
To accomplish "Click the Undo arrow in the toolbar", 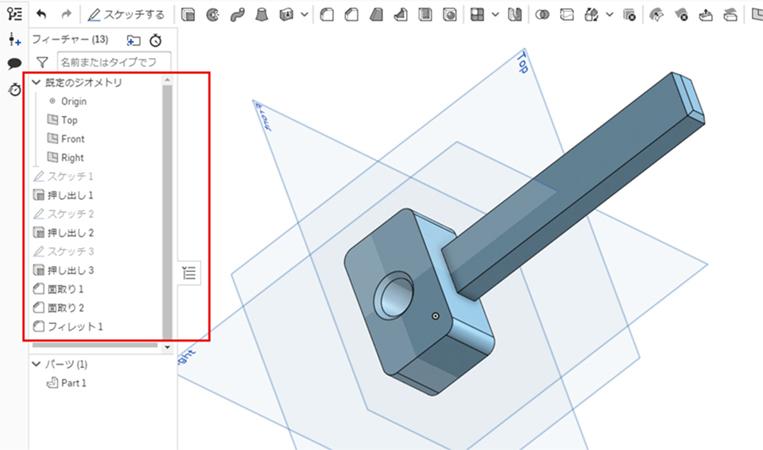I will pos(41,15).
